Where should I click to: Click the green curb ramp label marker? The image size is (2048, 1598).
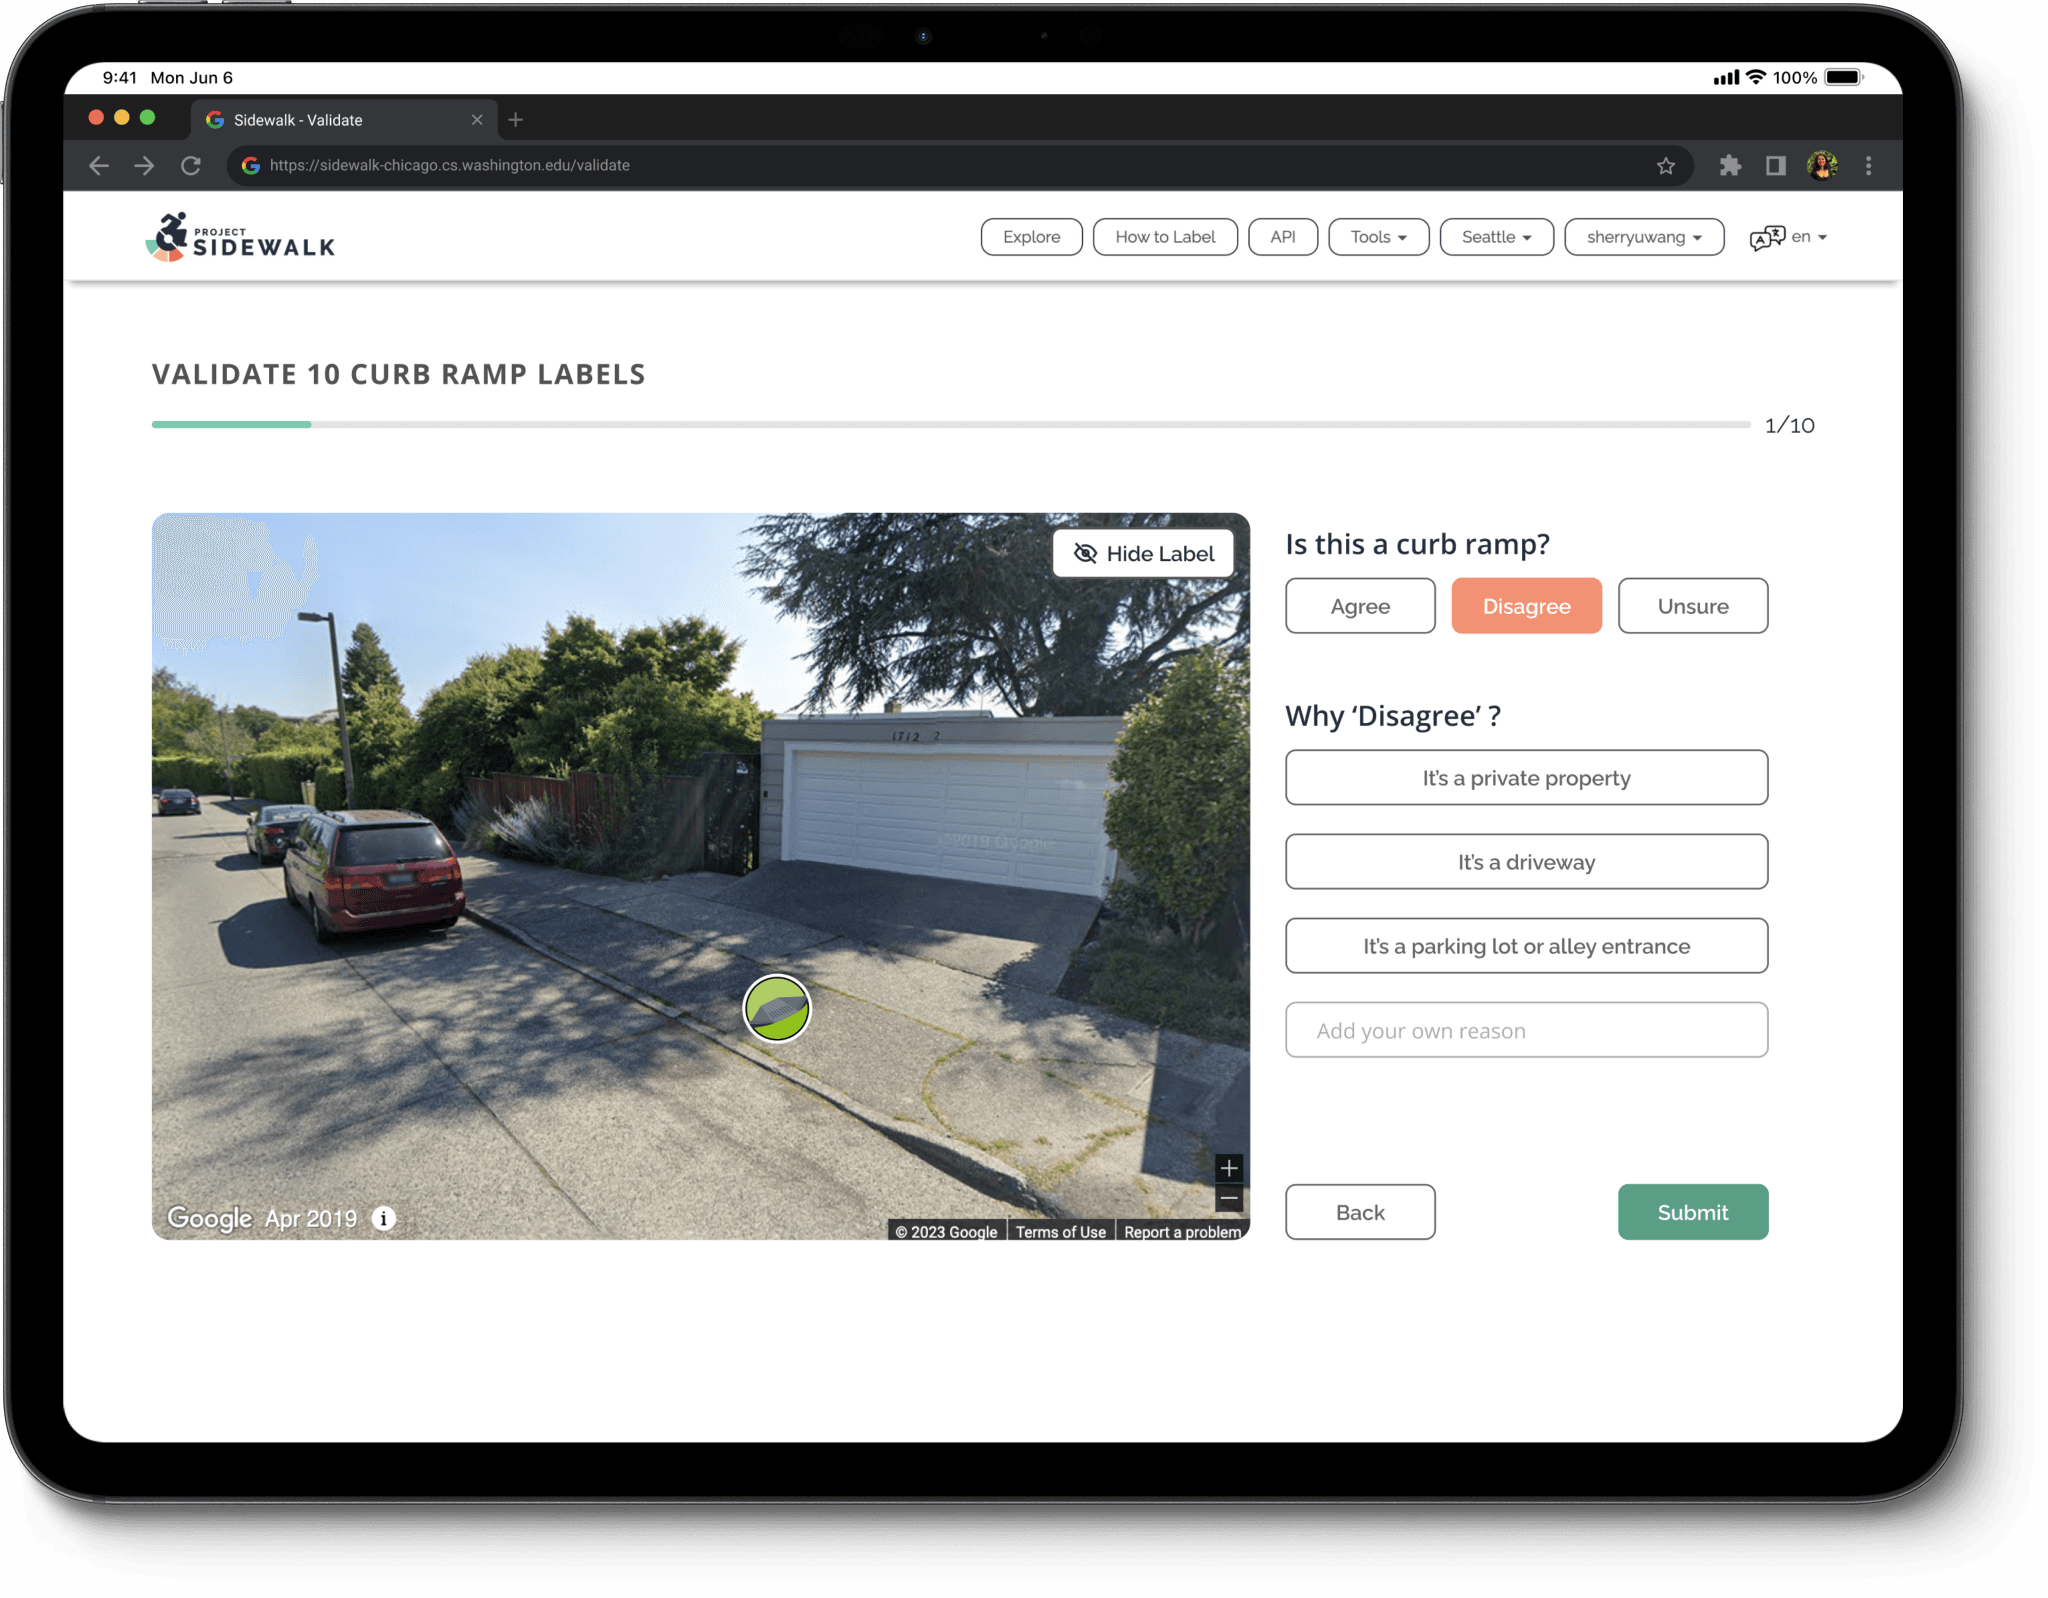[x=777, y=1008]
